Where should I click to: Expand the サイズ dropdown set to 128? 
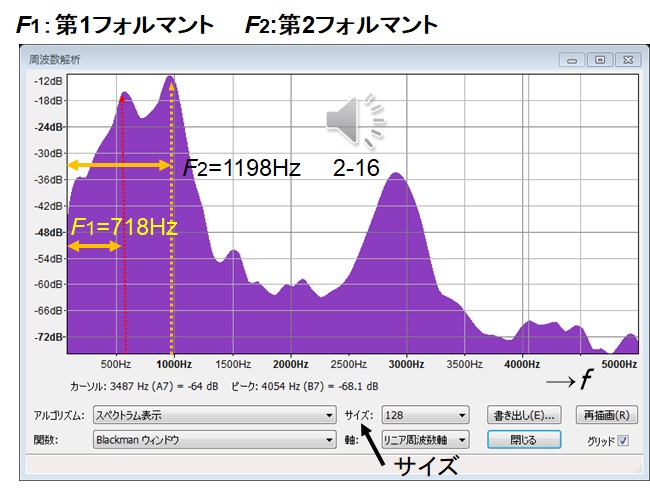(x=425, y=414)
